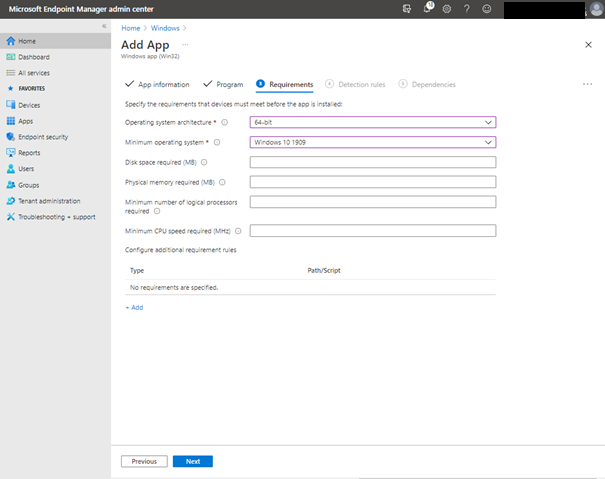605x479 pixels.
Task: Click the Tenant administration icon
Action: 11,201
